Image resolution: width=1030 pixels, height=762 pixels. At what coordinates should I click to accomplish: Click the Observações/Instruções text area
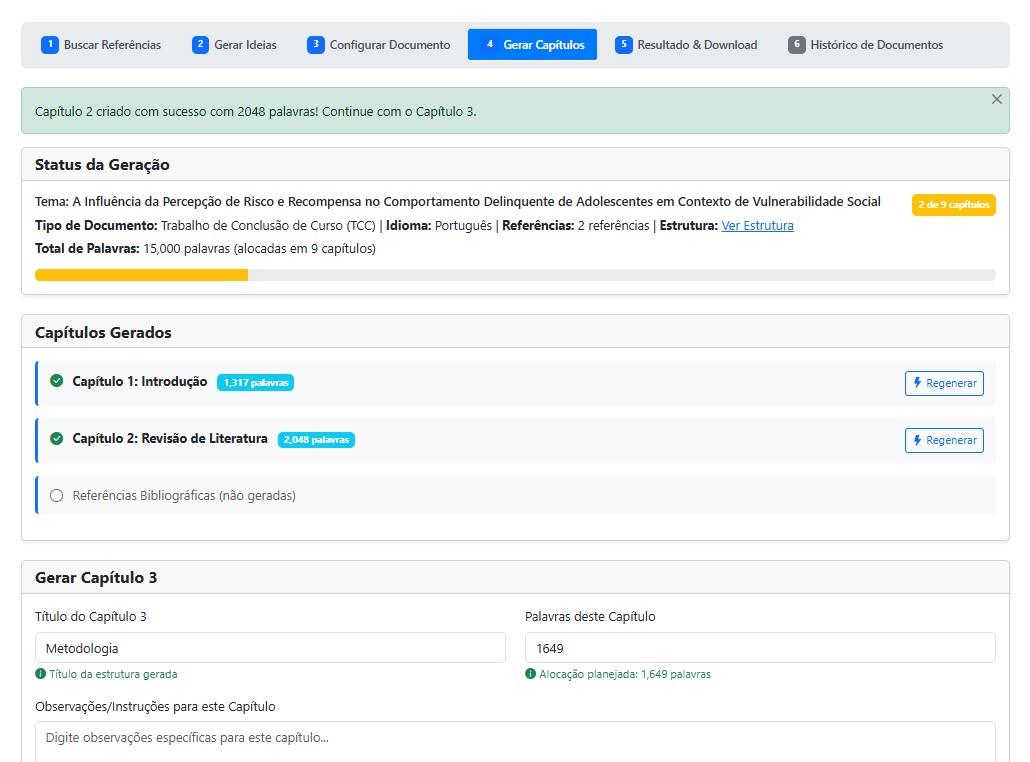[x=515, y=740]
